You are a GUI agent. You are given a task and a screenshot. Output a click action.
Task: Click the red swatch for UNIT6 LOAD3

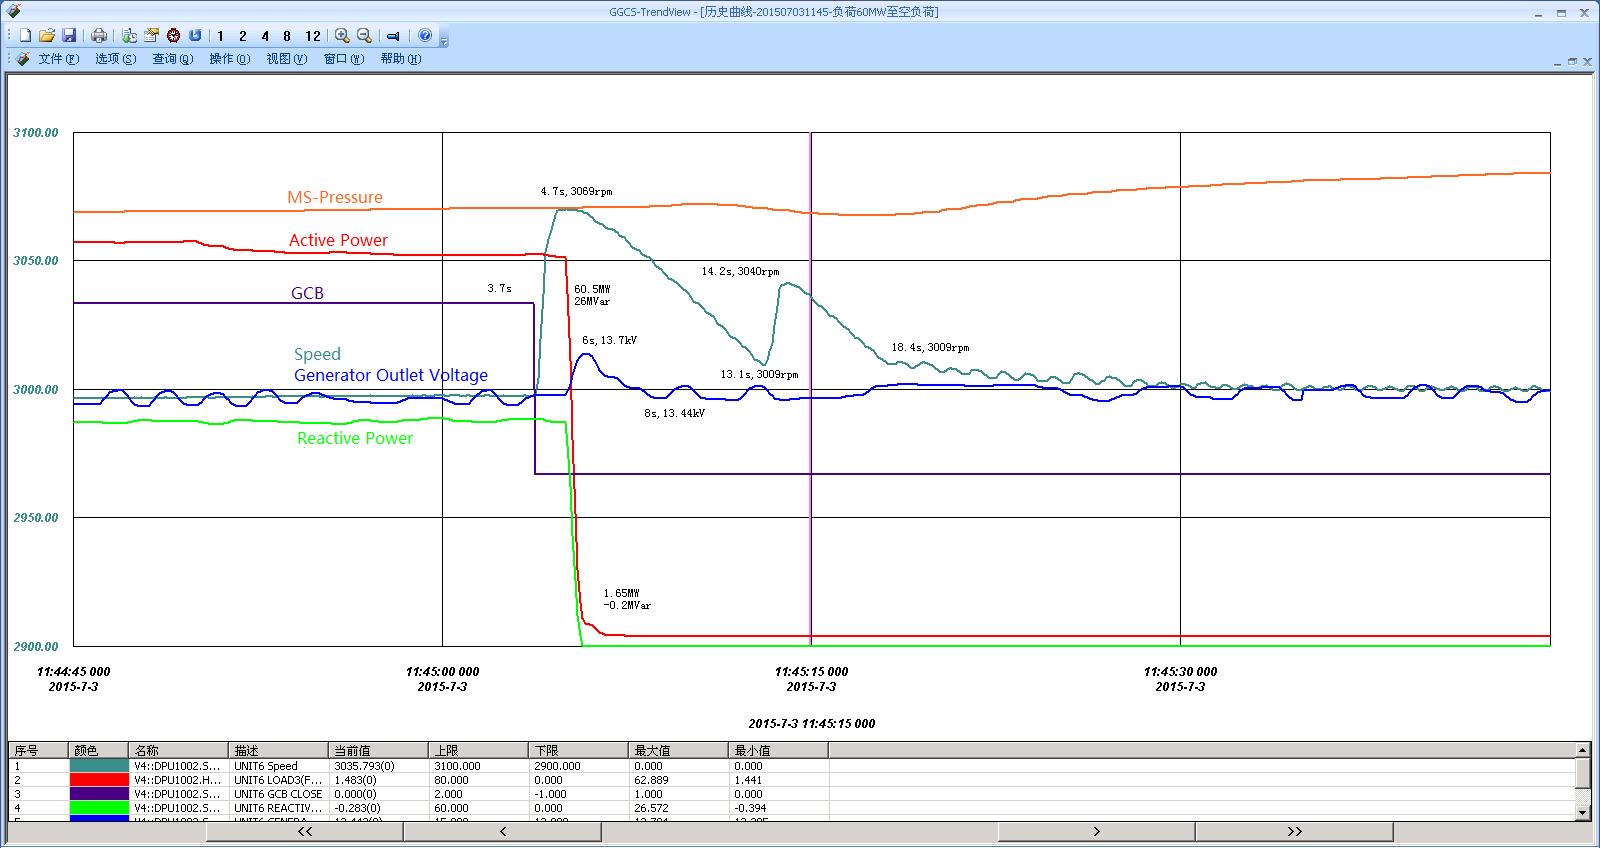(99, 780)
